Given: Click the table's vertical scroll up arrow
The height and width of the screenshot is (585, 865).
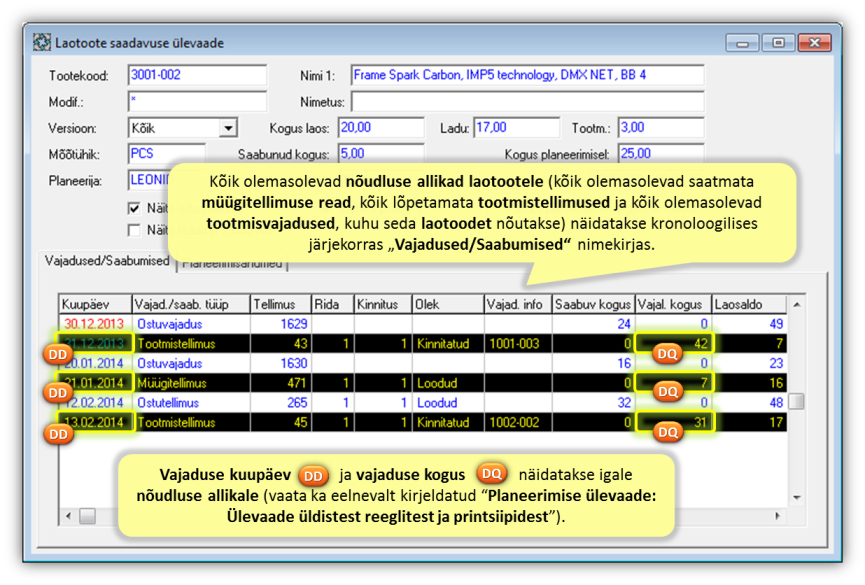Looking at the screenshot, I should [x=797, y=305].
